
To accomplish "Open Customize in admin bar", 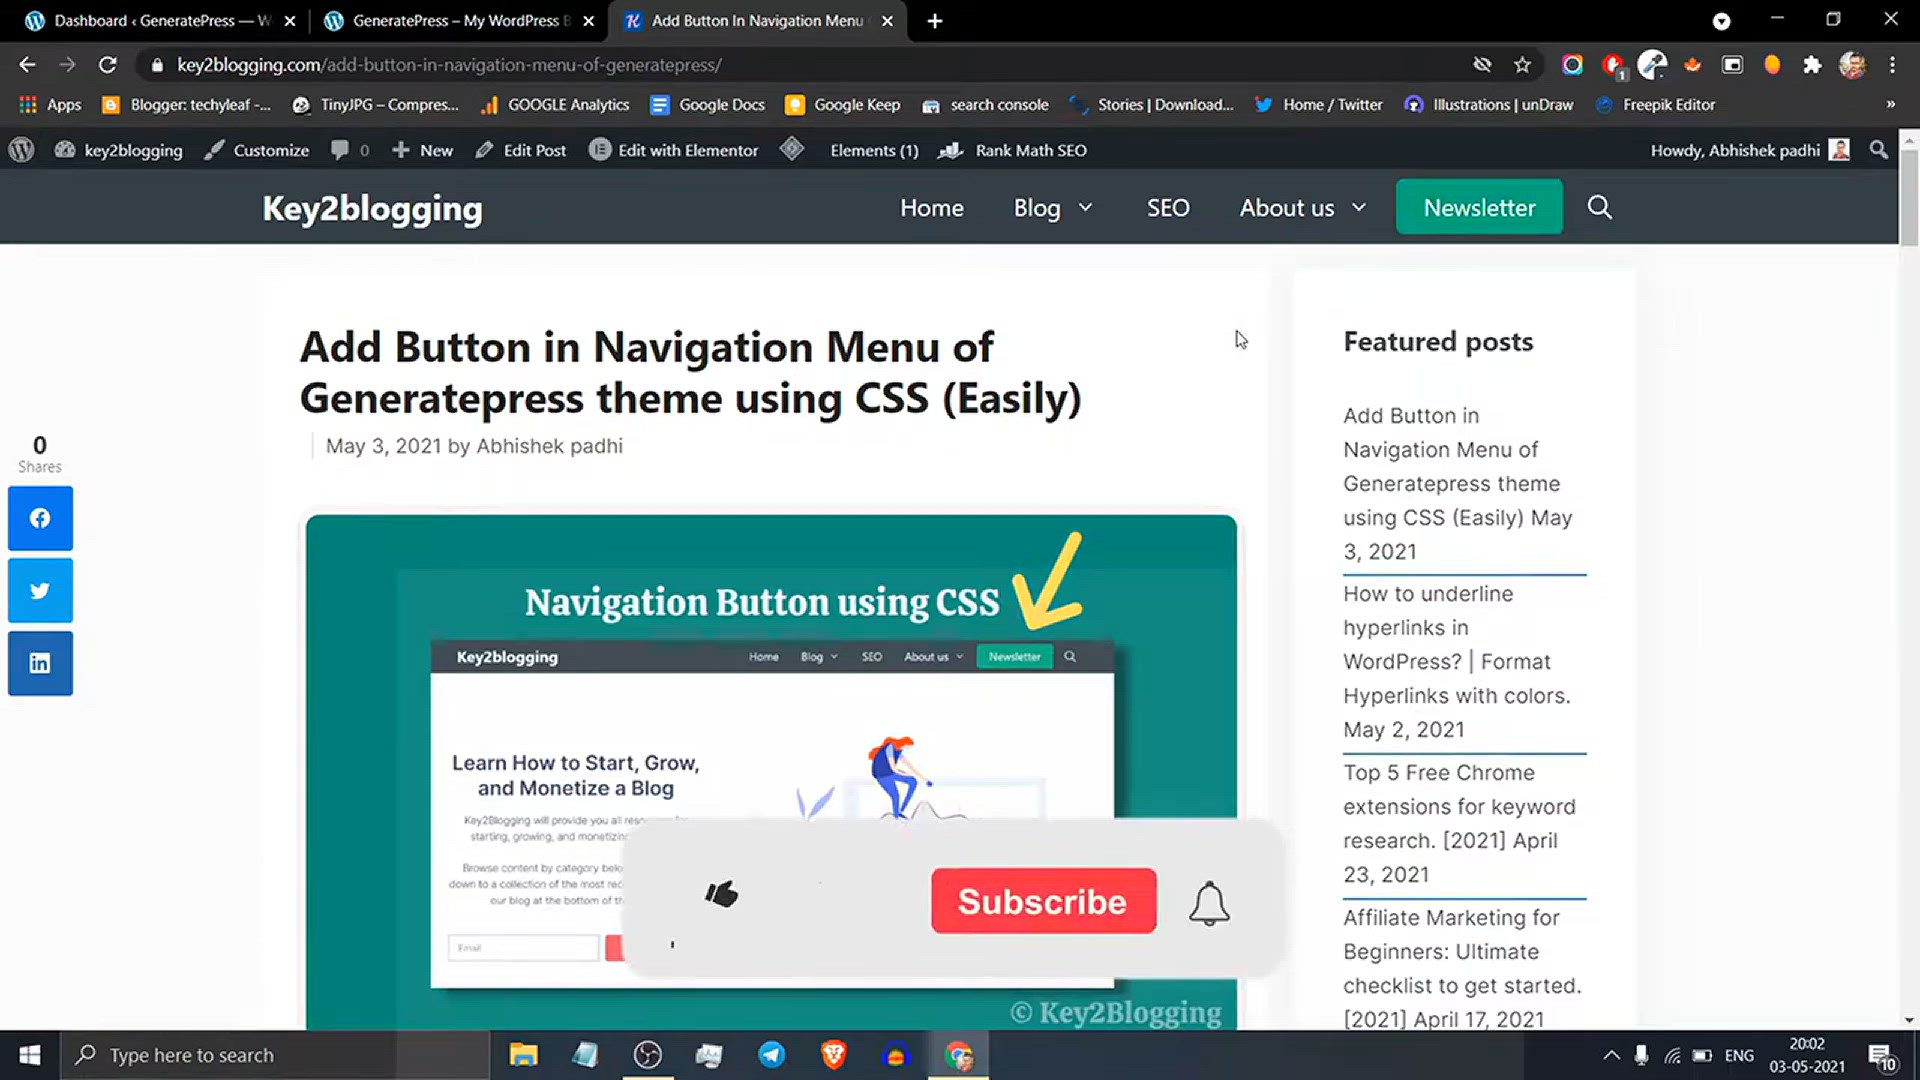I will tap(257, 150).
